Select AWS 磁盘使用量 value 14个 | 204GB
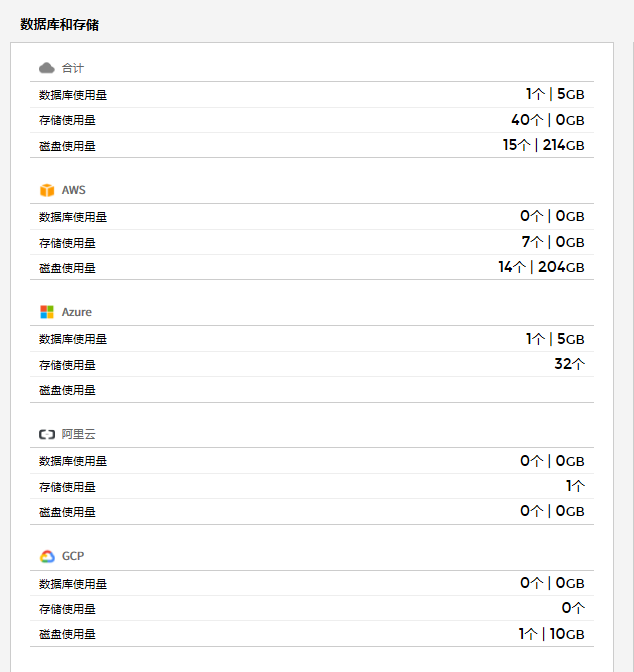Viewport: 634px width, 672px height. [541, 267]
